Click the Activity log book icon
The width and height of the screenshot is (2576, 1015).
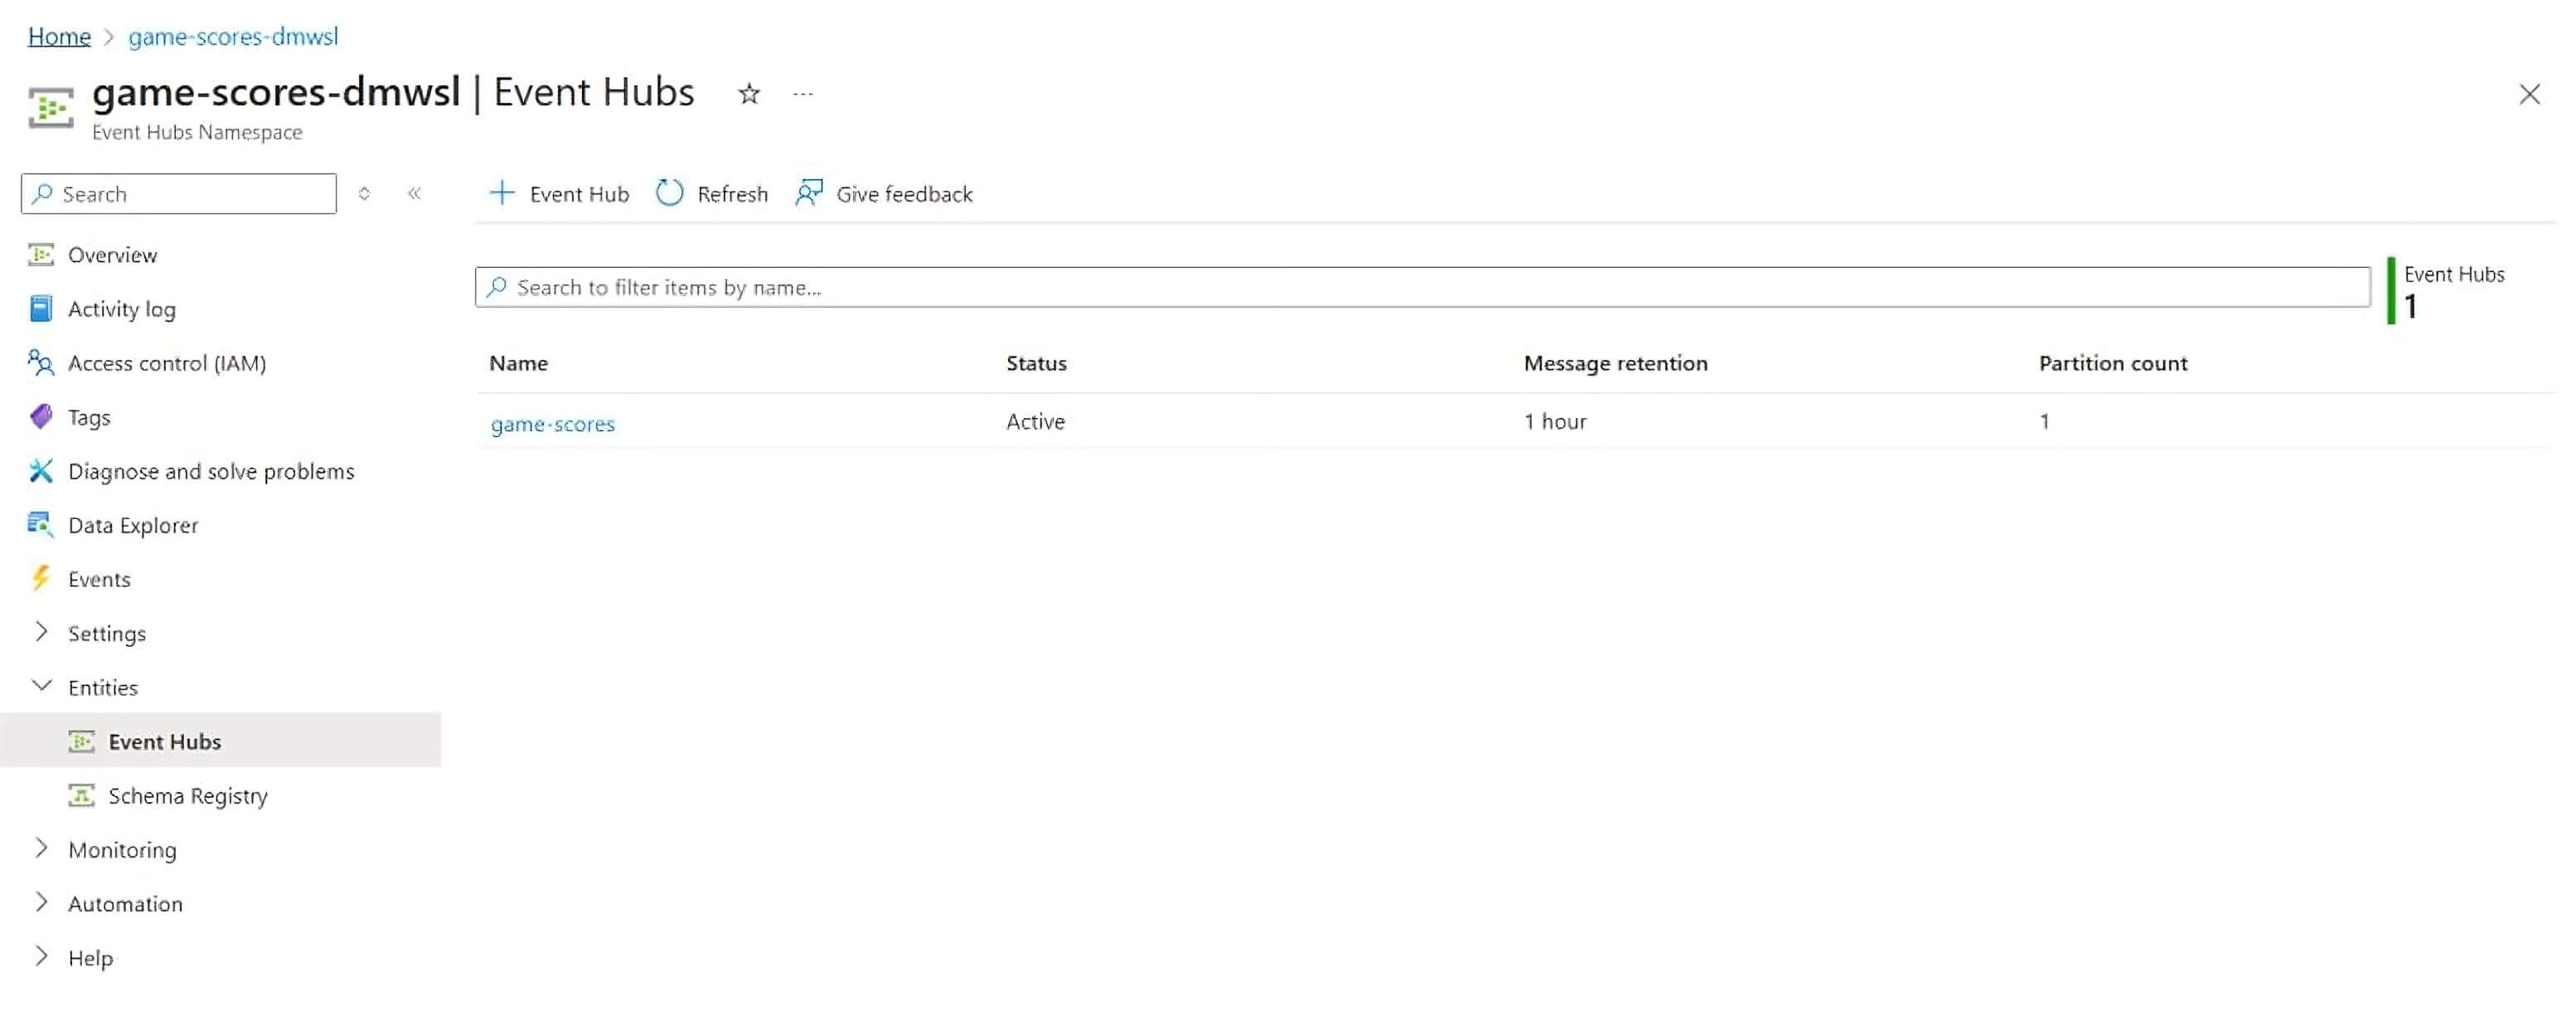pyautogui.click(x=41, y=308)
